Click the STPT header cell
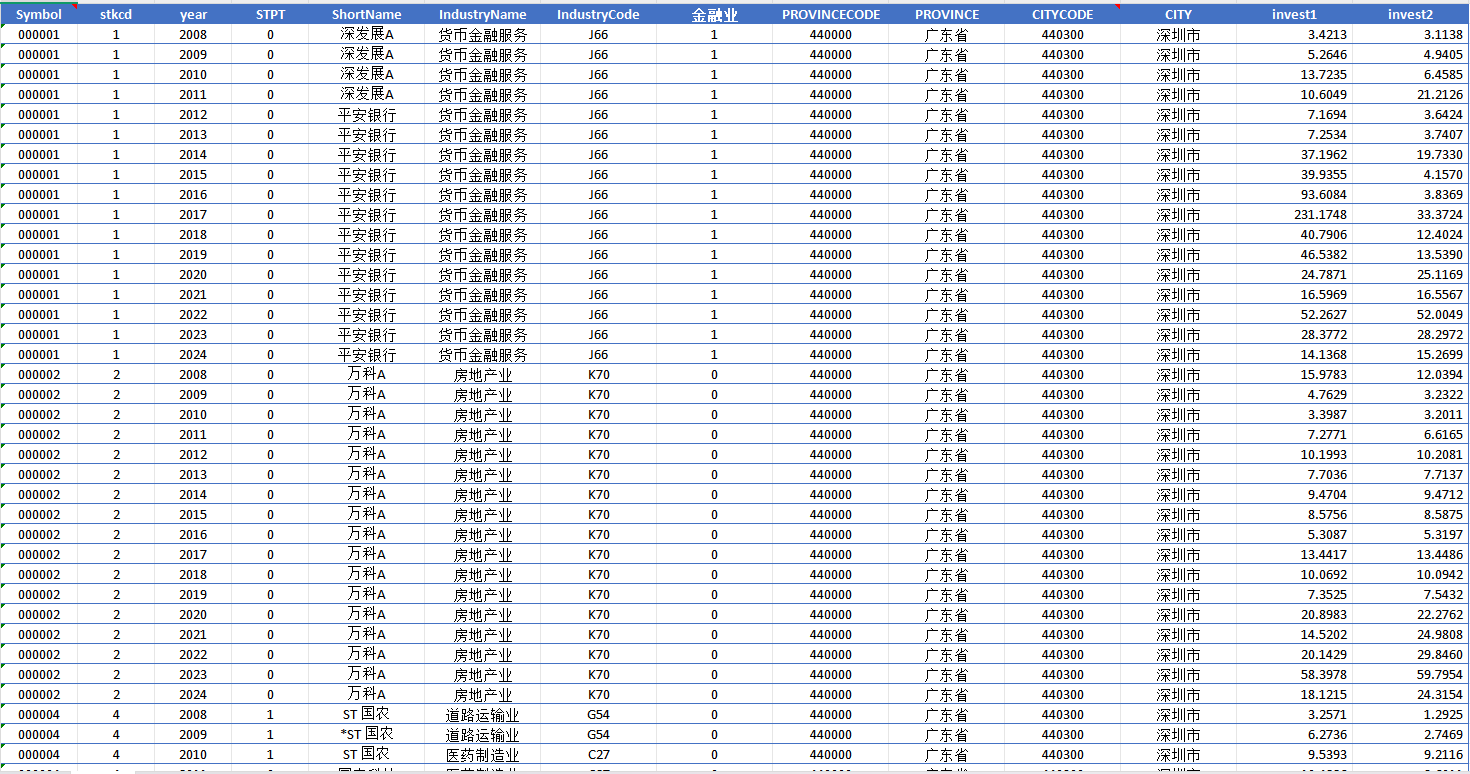This screenshot has width=1470, height=774. click(270, 15)
